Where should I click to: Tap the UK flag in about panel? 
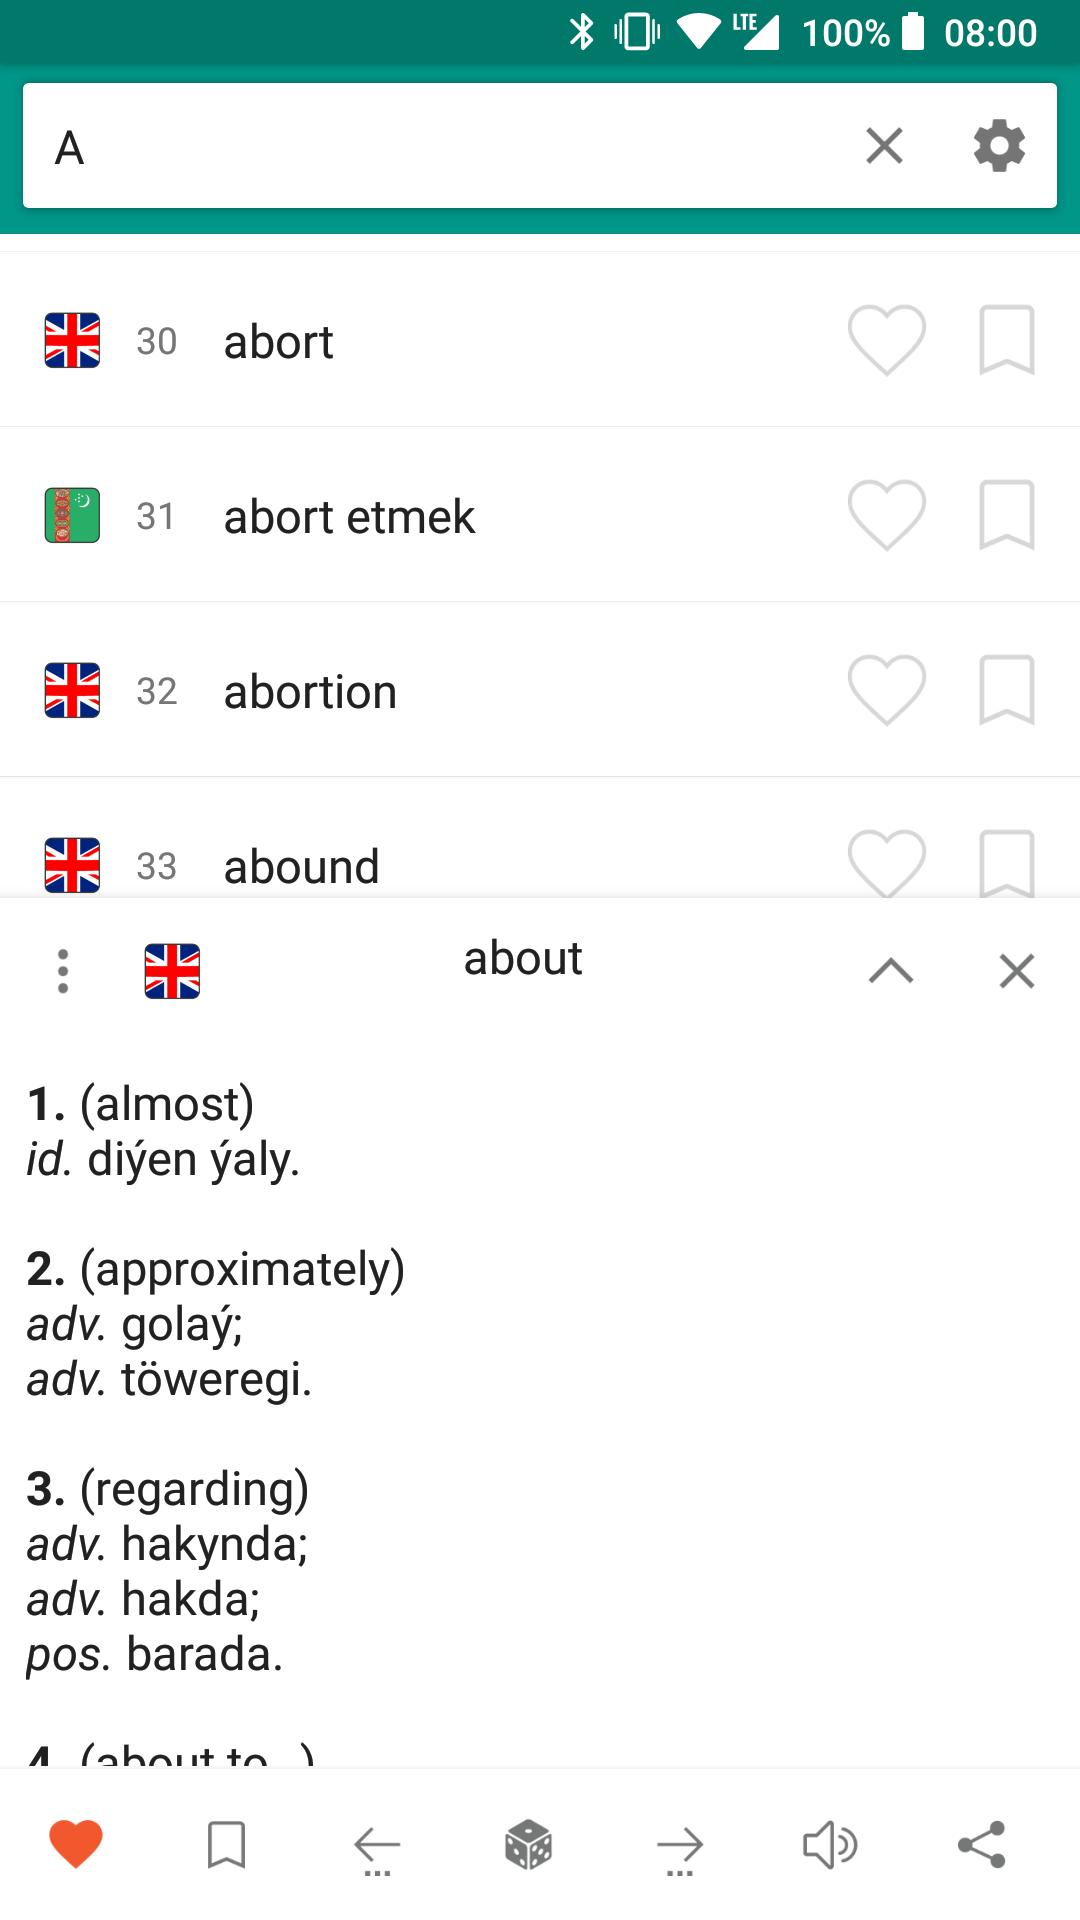172,971
